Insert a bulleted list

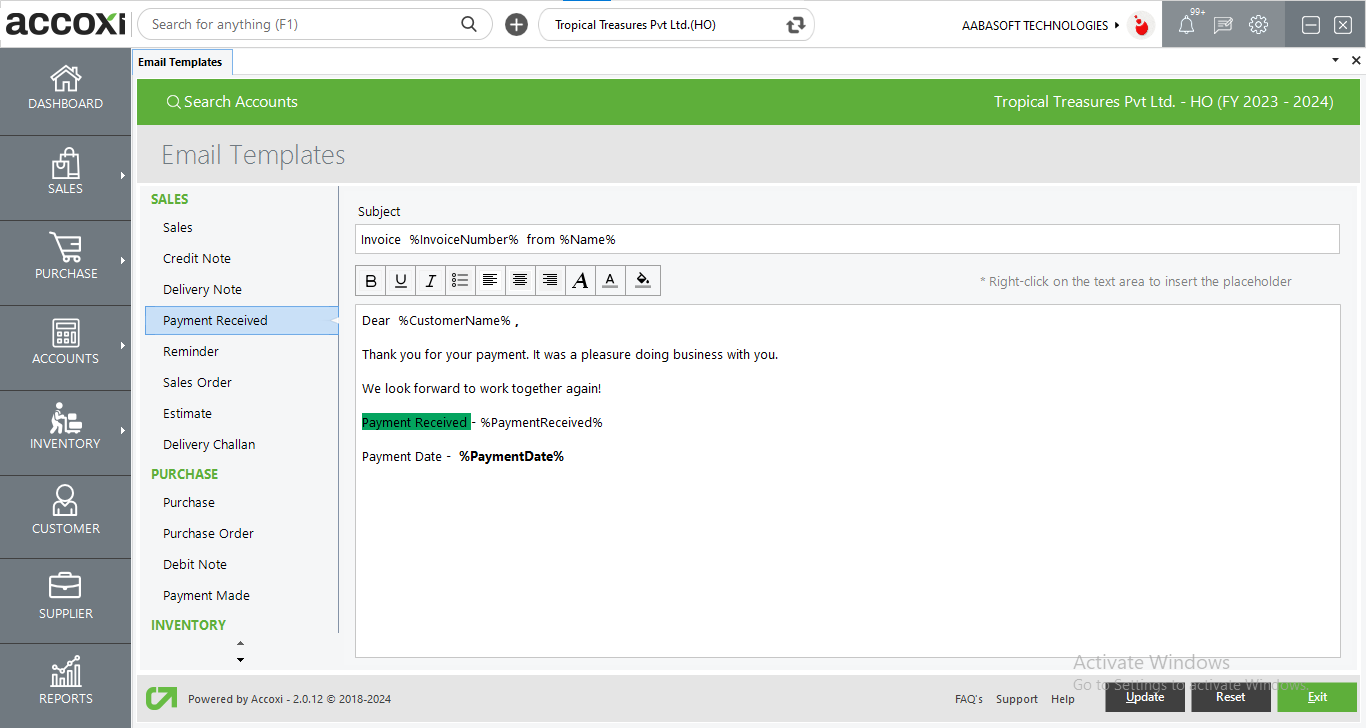pyautogui.click(x=460, y=281)
